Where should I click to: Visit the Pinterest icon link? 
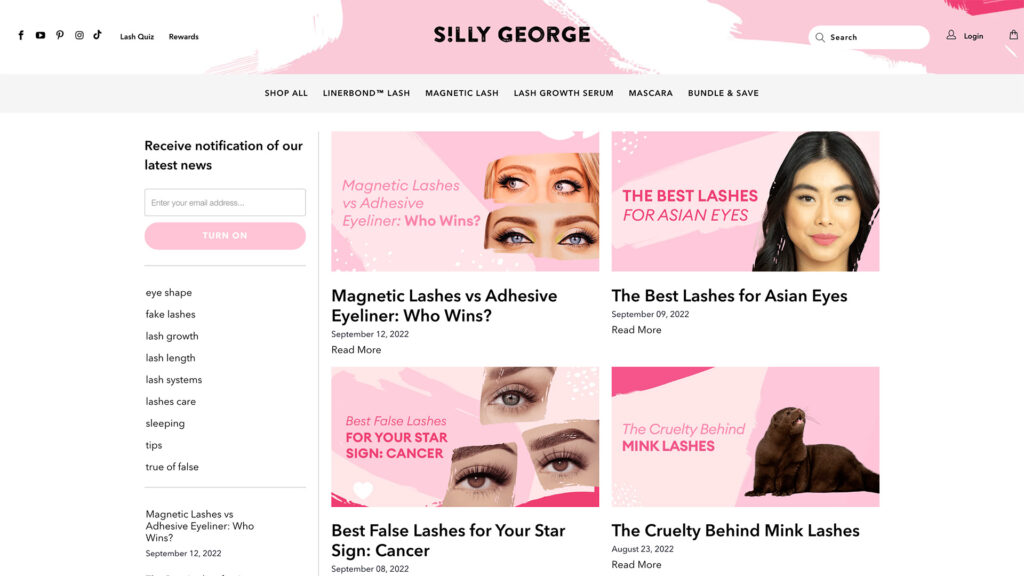(x=59, y=35)
